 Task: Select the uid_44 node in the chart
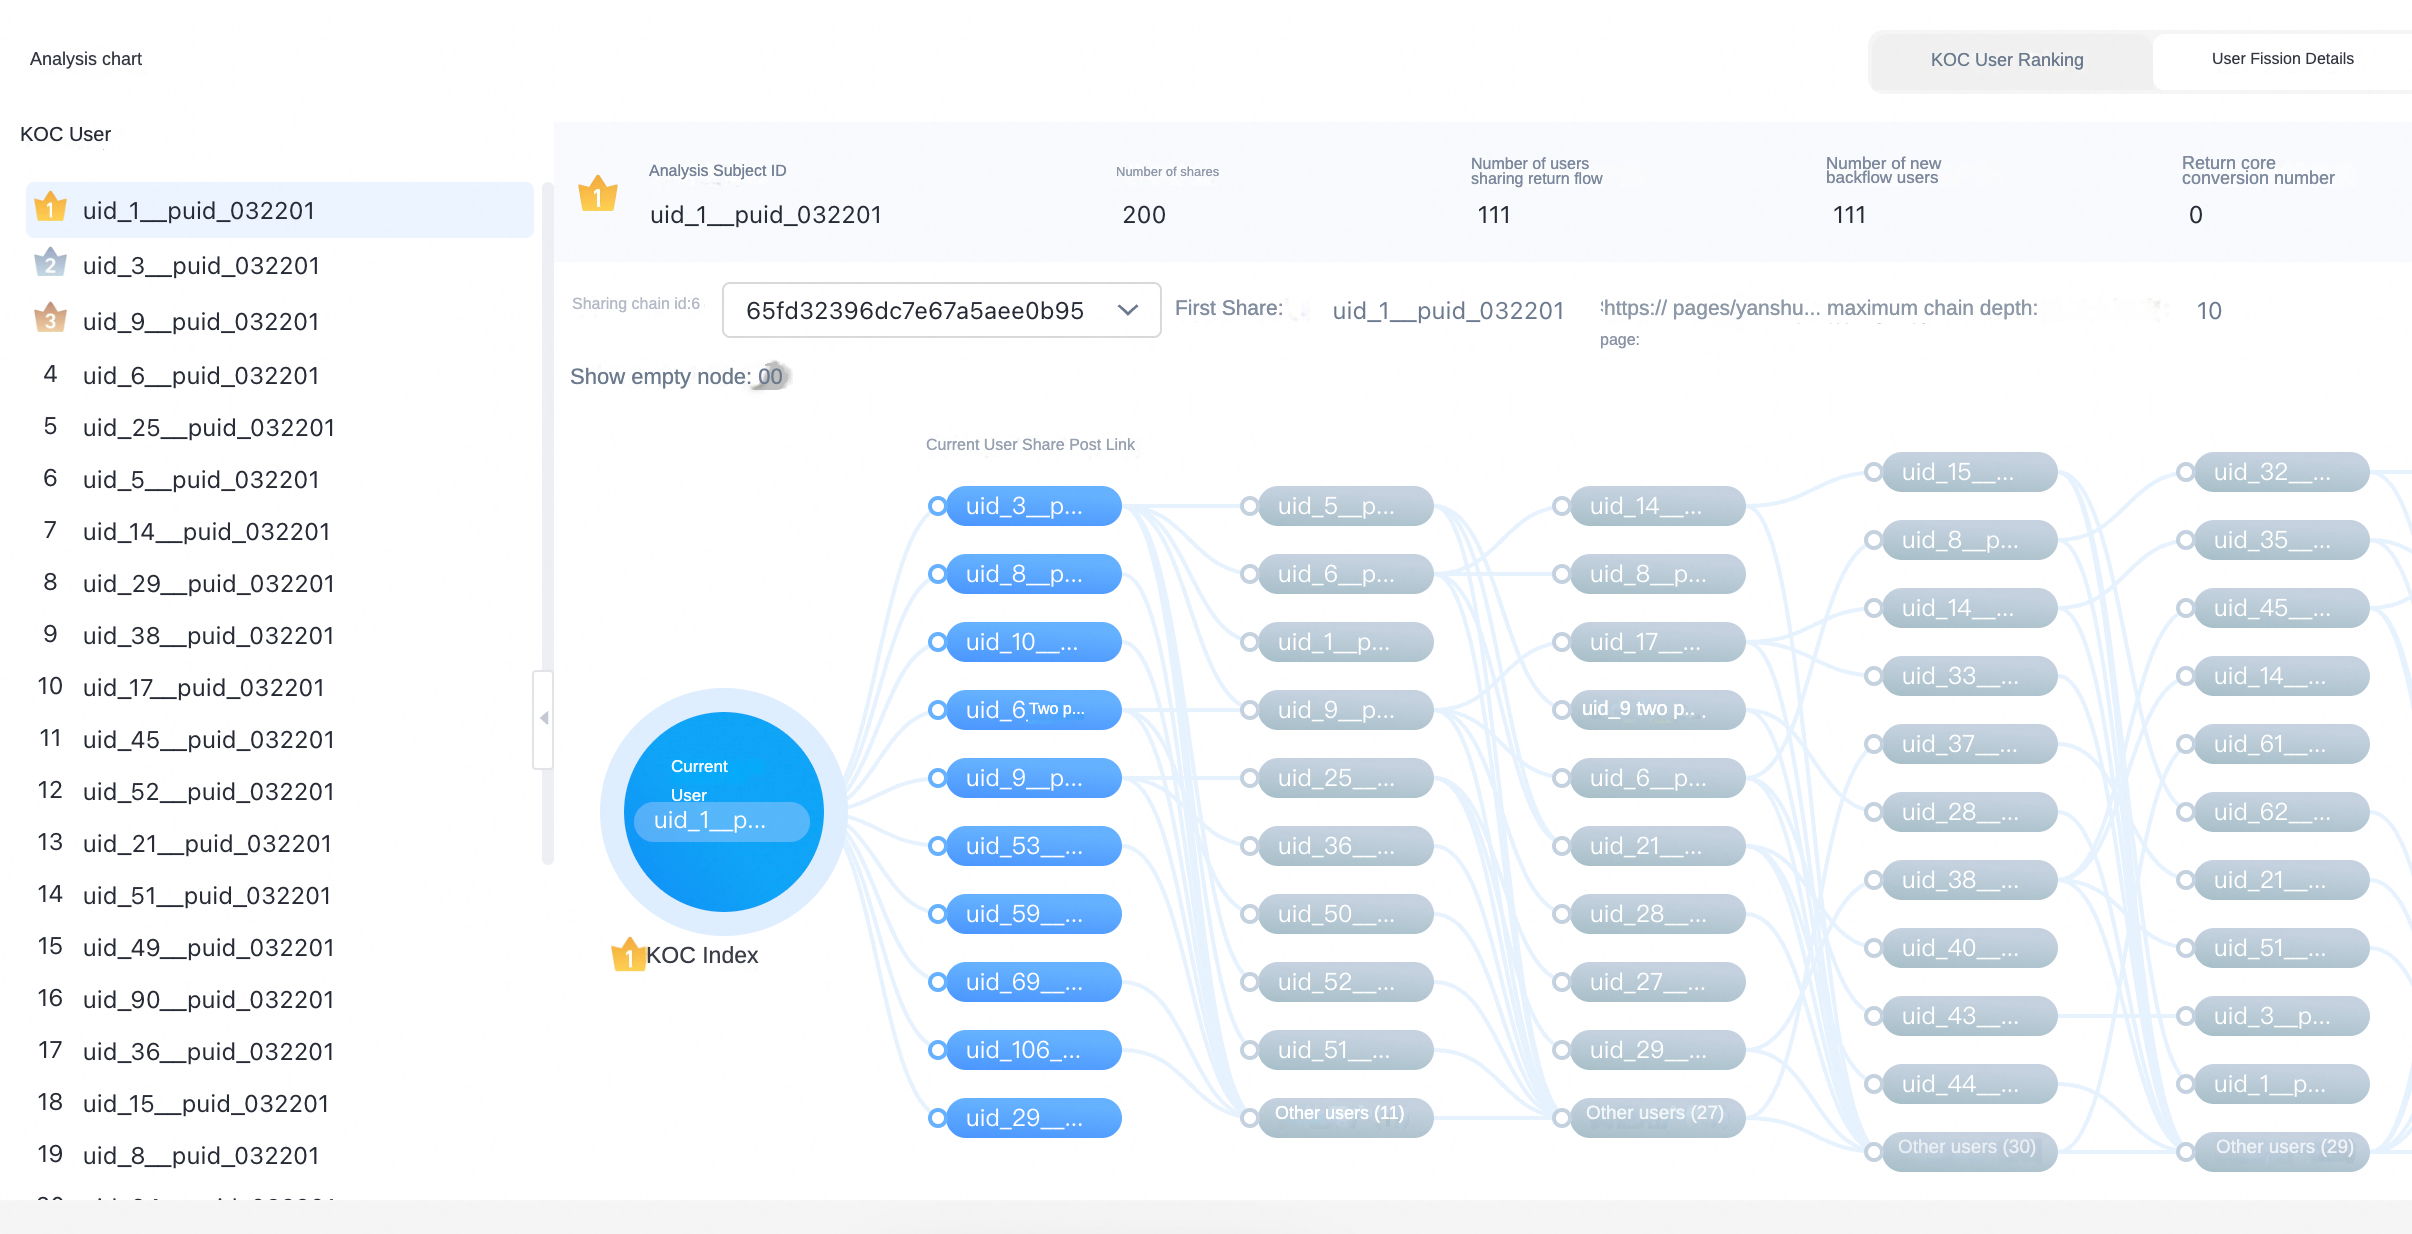click(1970, 1084)
